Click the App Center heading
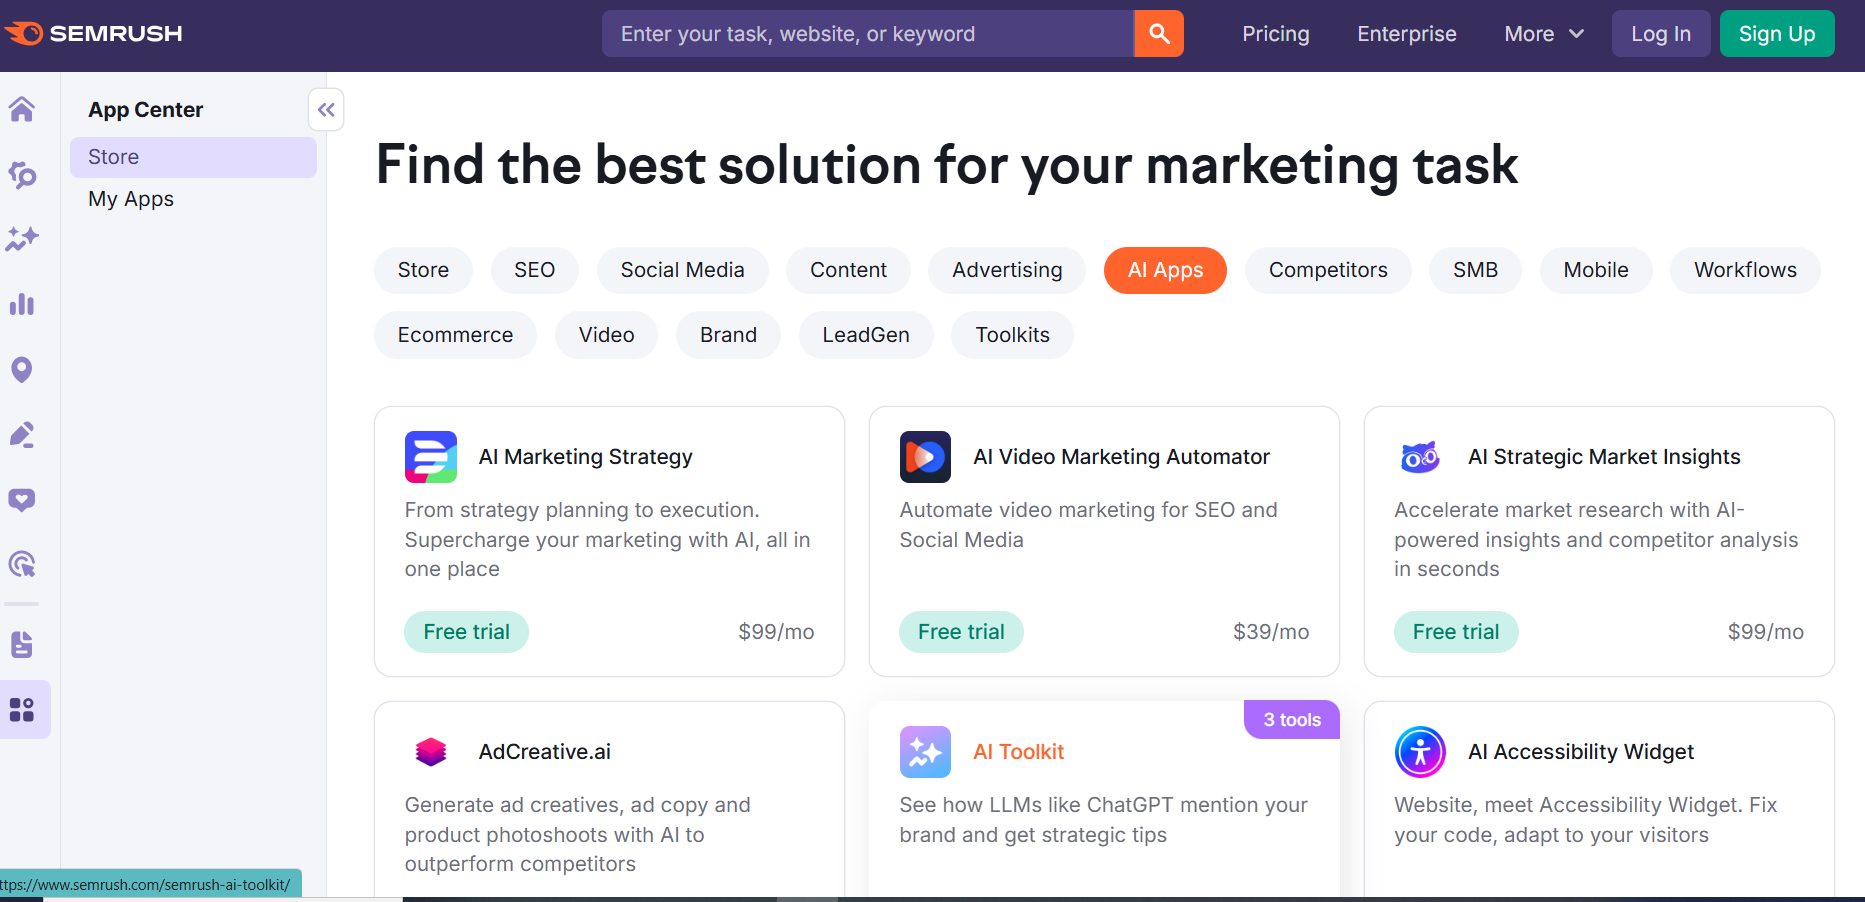Image resolution: width=1865 pixels, height=902 pixels. [x=146, y=110]
